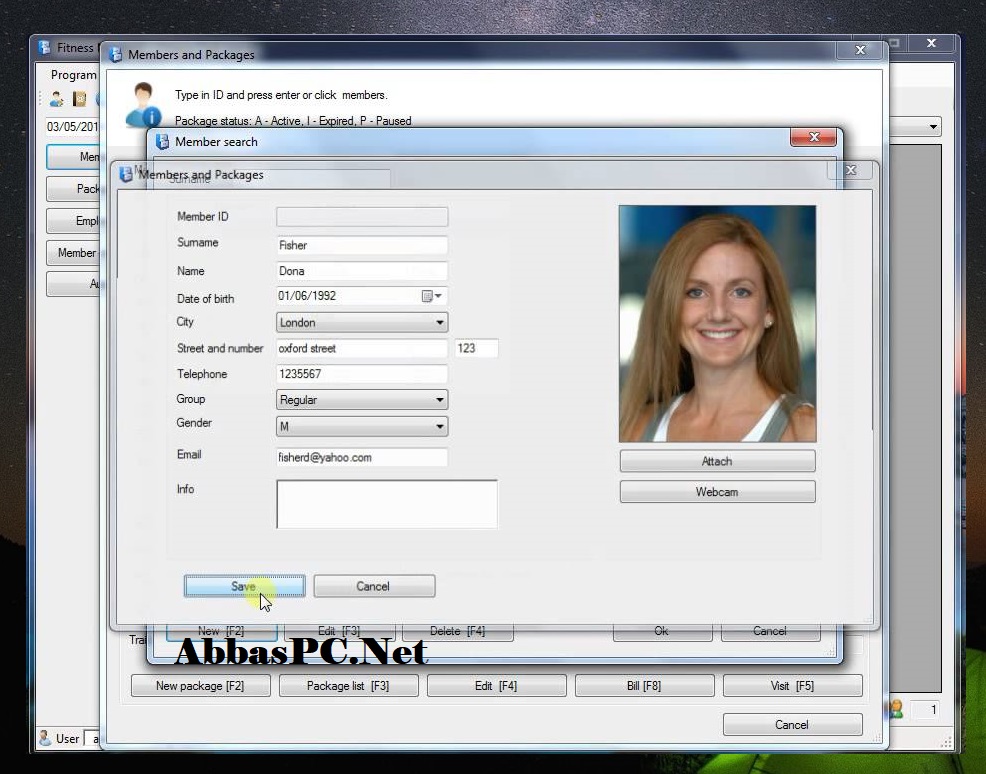The image size is (986, 774).
Task: Edit the Telephone field 1235567
Action: pos(362,374)
